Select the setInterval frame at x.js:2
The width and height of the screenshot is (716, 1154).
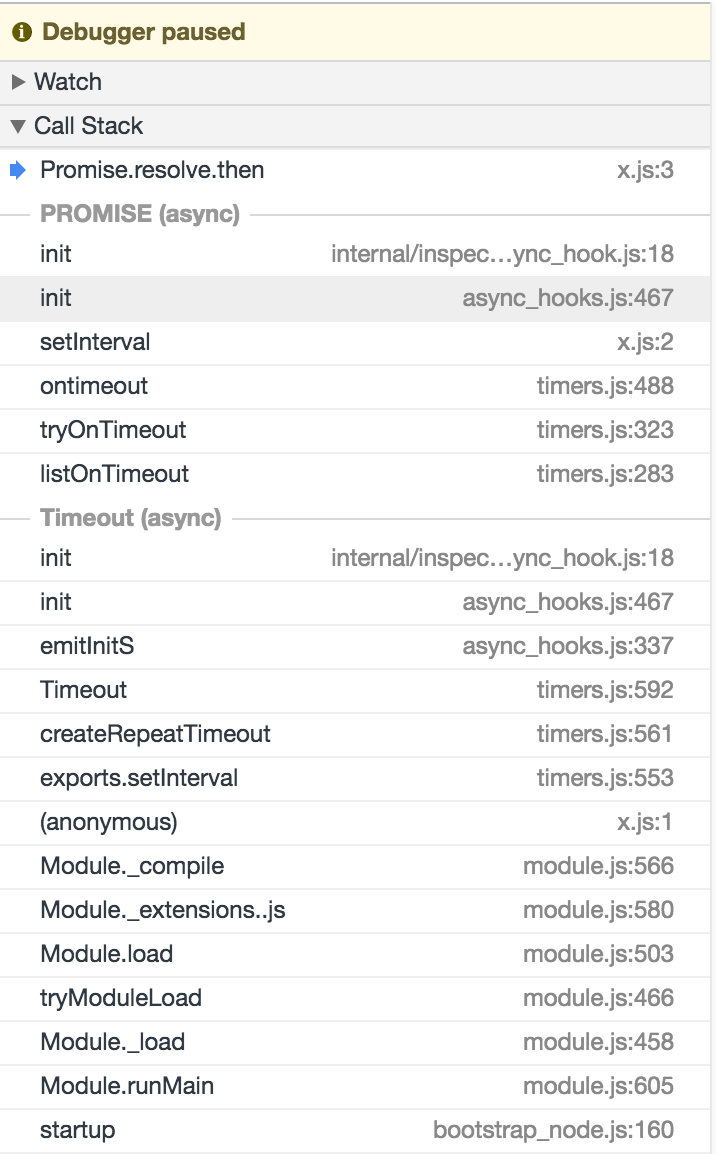355,342
